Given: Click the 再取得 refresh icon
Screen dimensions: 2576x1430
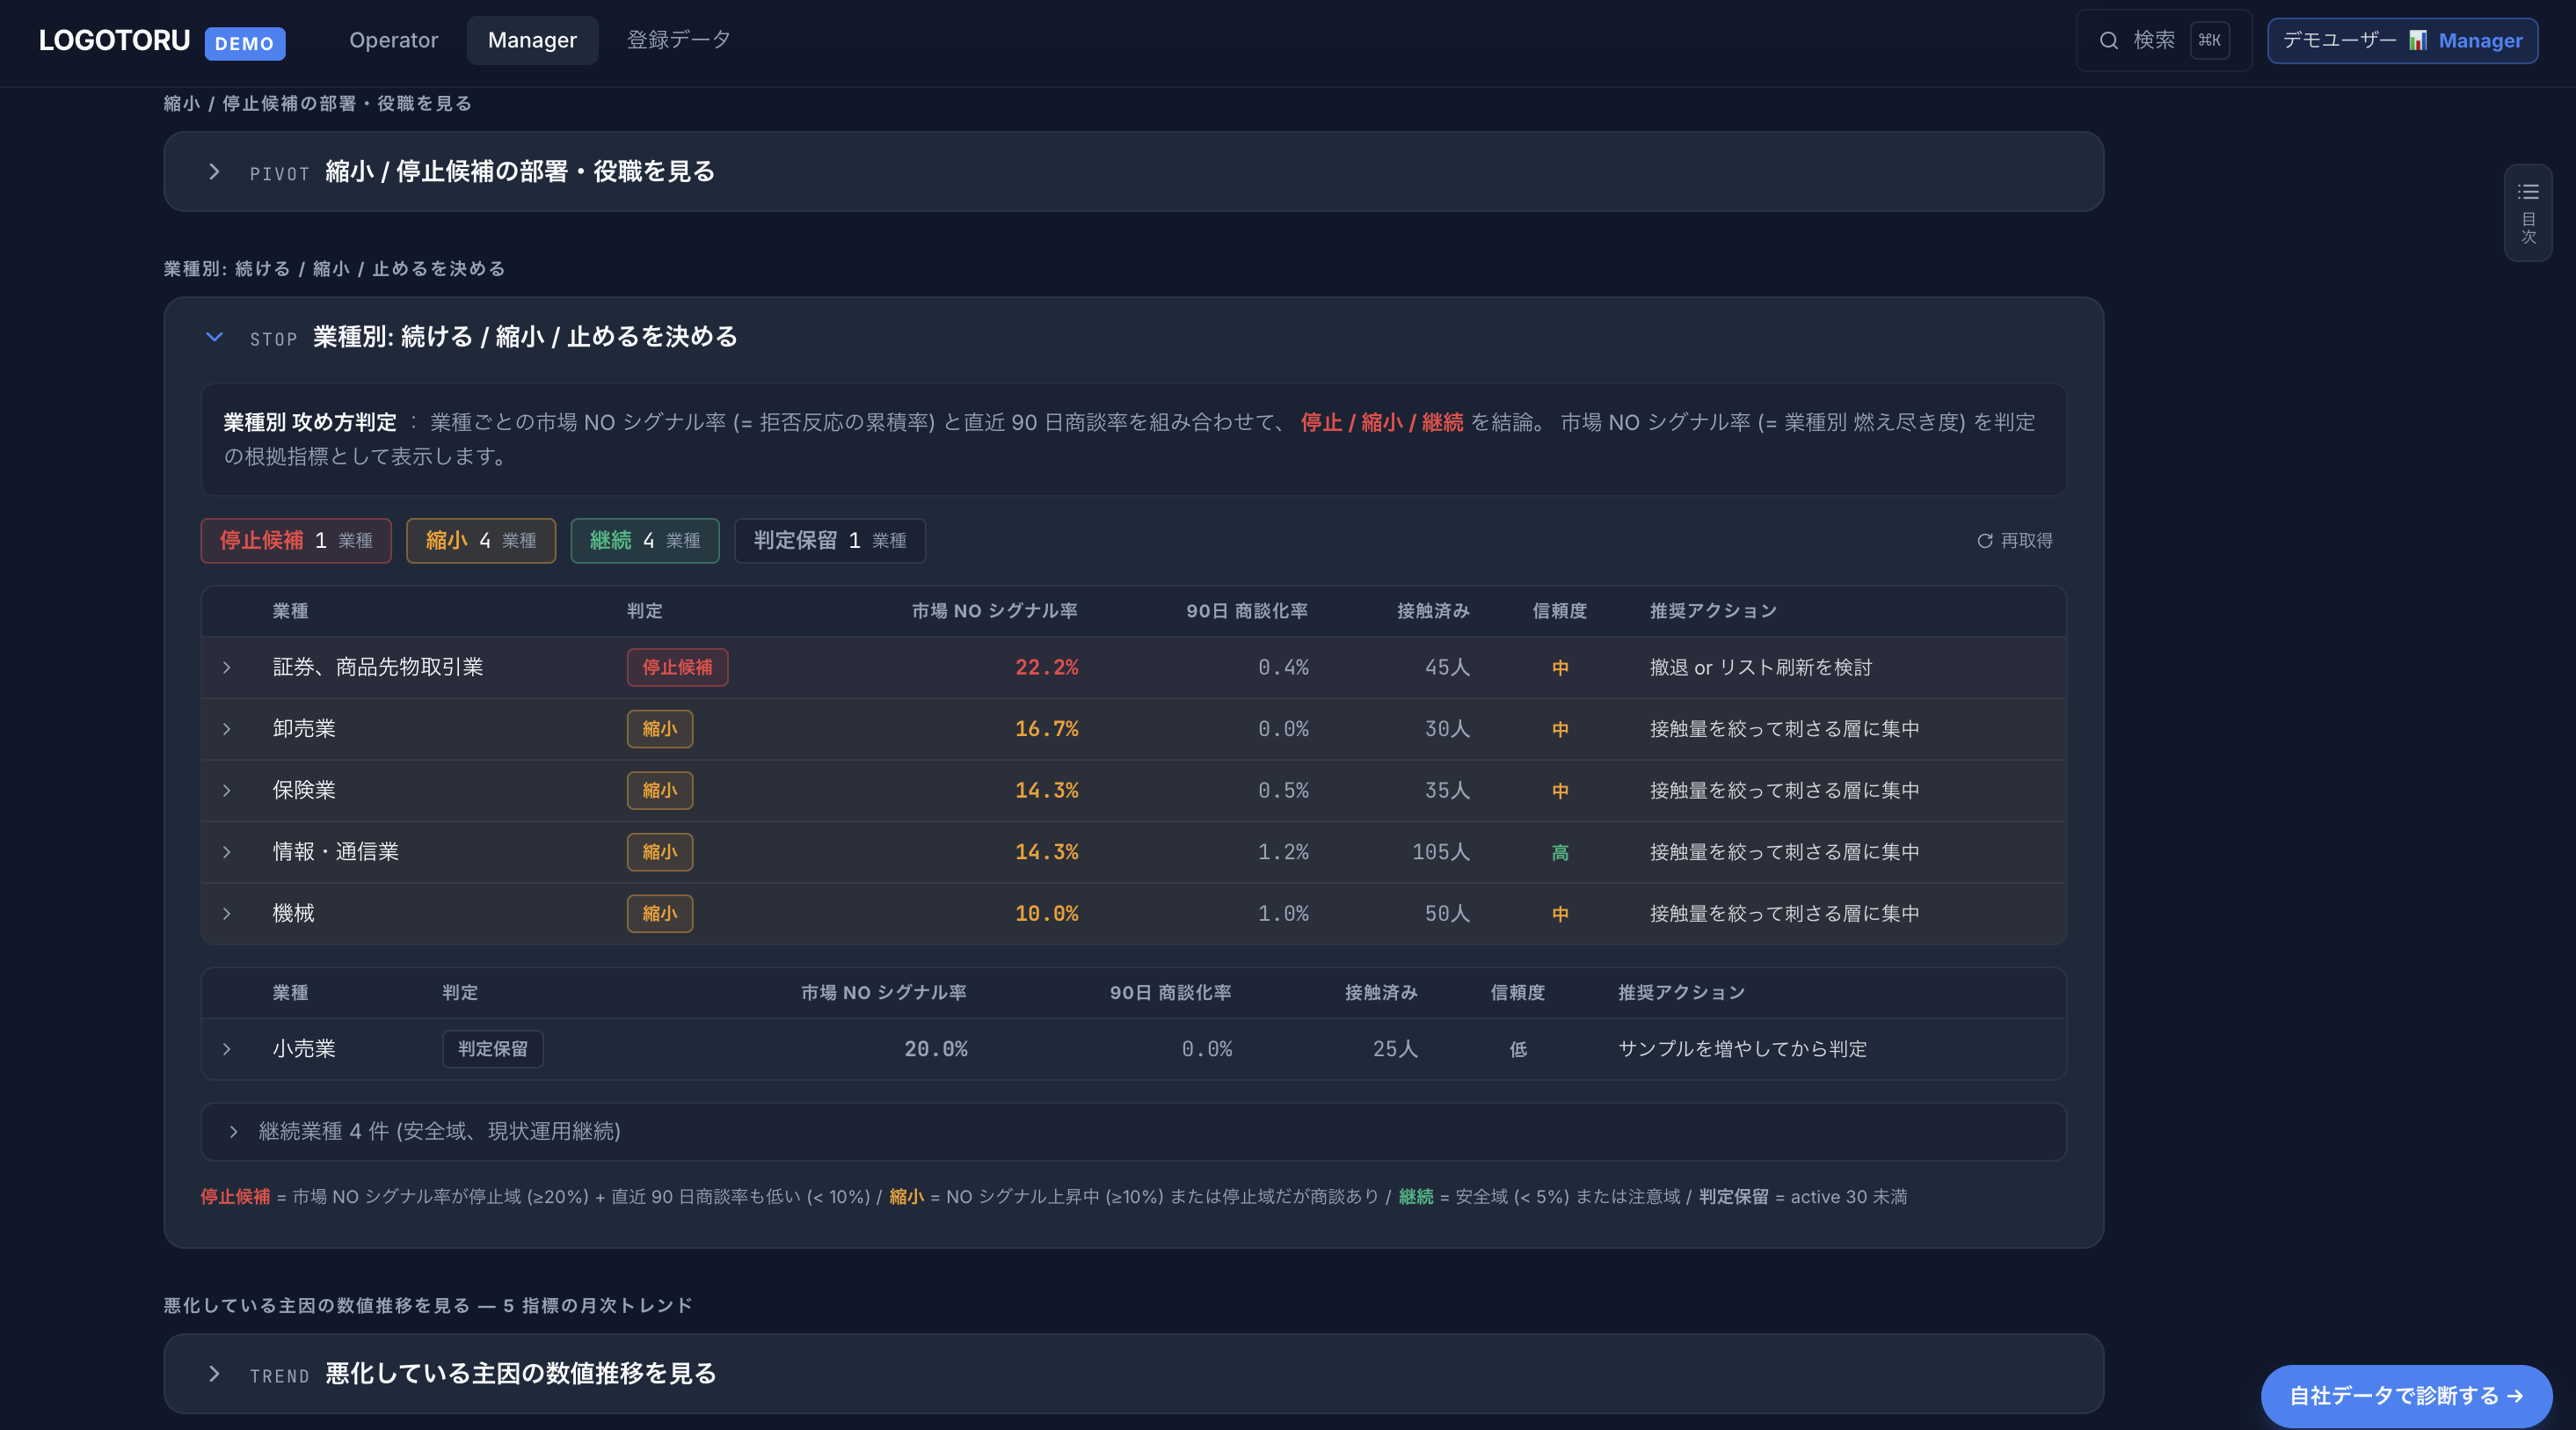Looking at the screenshot, I should (1985, 540).
